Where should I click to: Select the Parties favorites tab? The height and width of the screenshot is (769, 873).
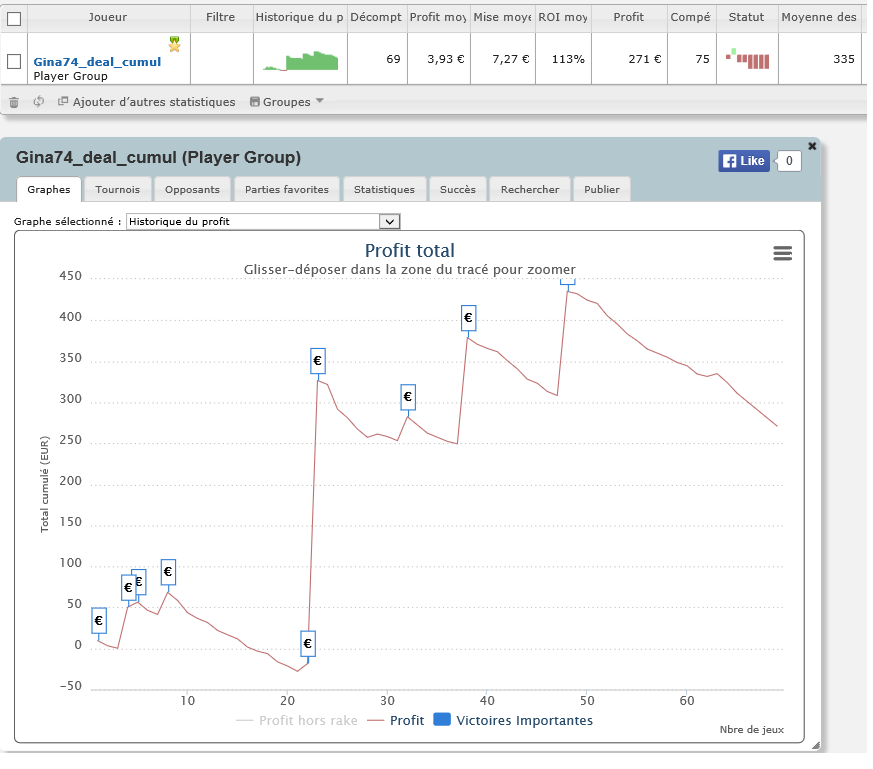coord(287,189)
